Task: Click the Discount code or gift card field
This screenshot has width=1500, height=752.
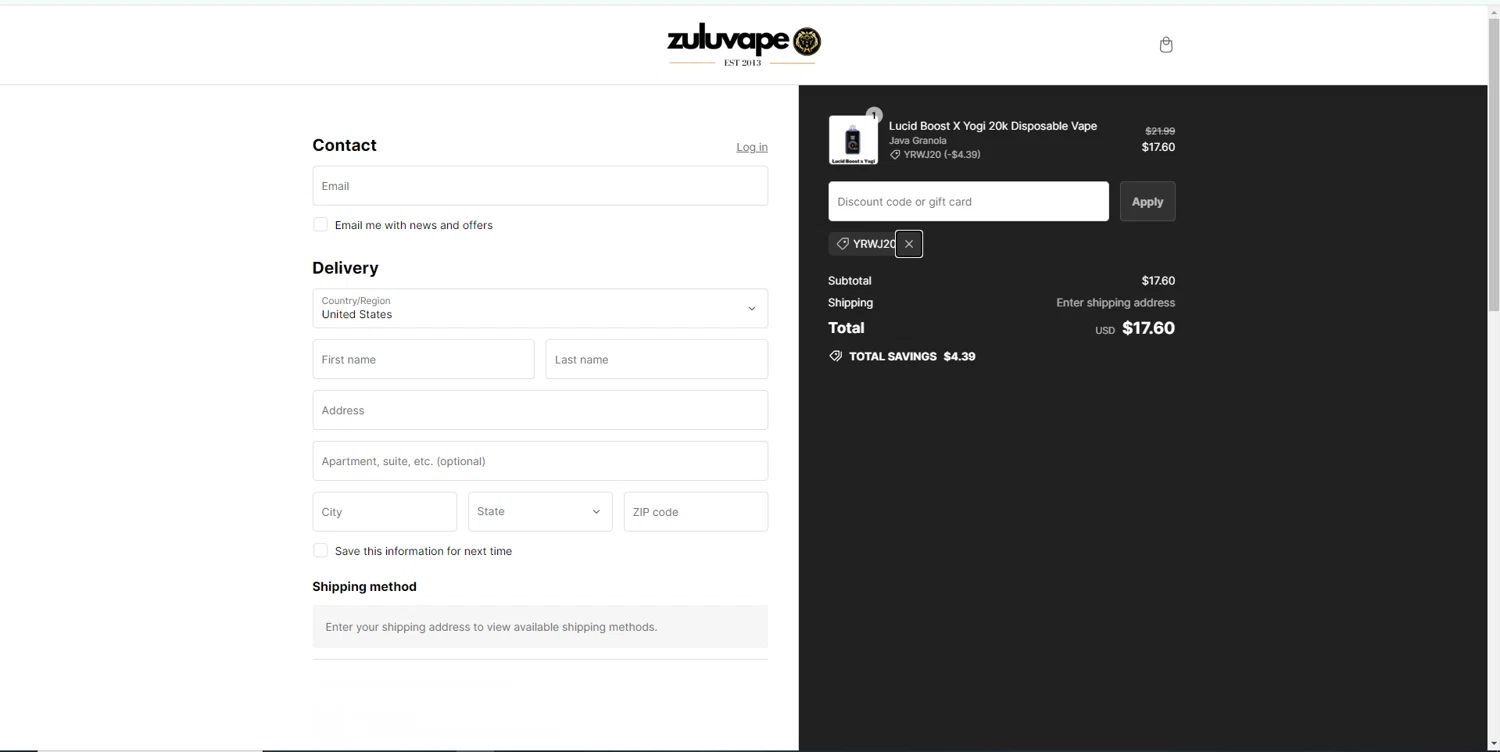Action: (x=968, y=202)
